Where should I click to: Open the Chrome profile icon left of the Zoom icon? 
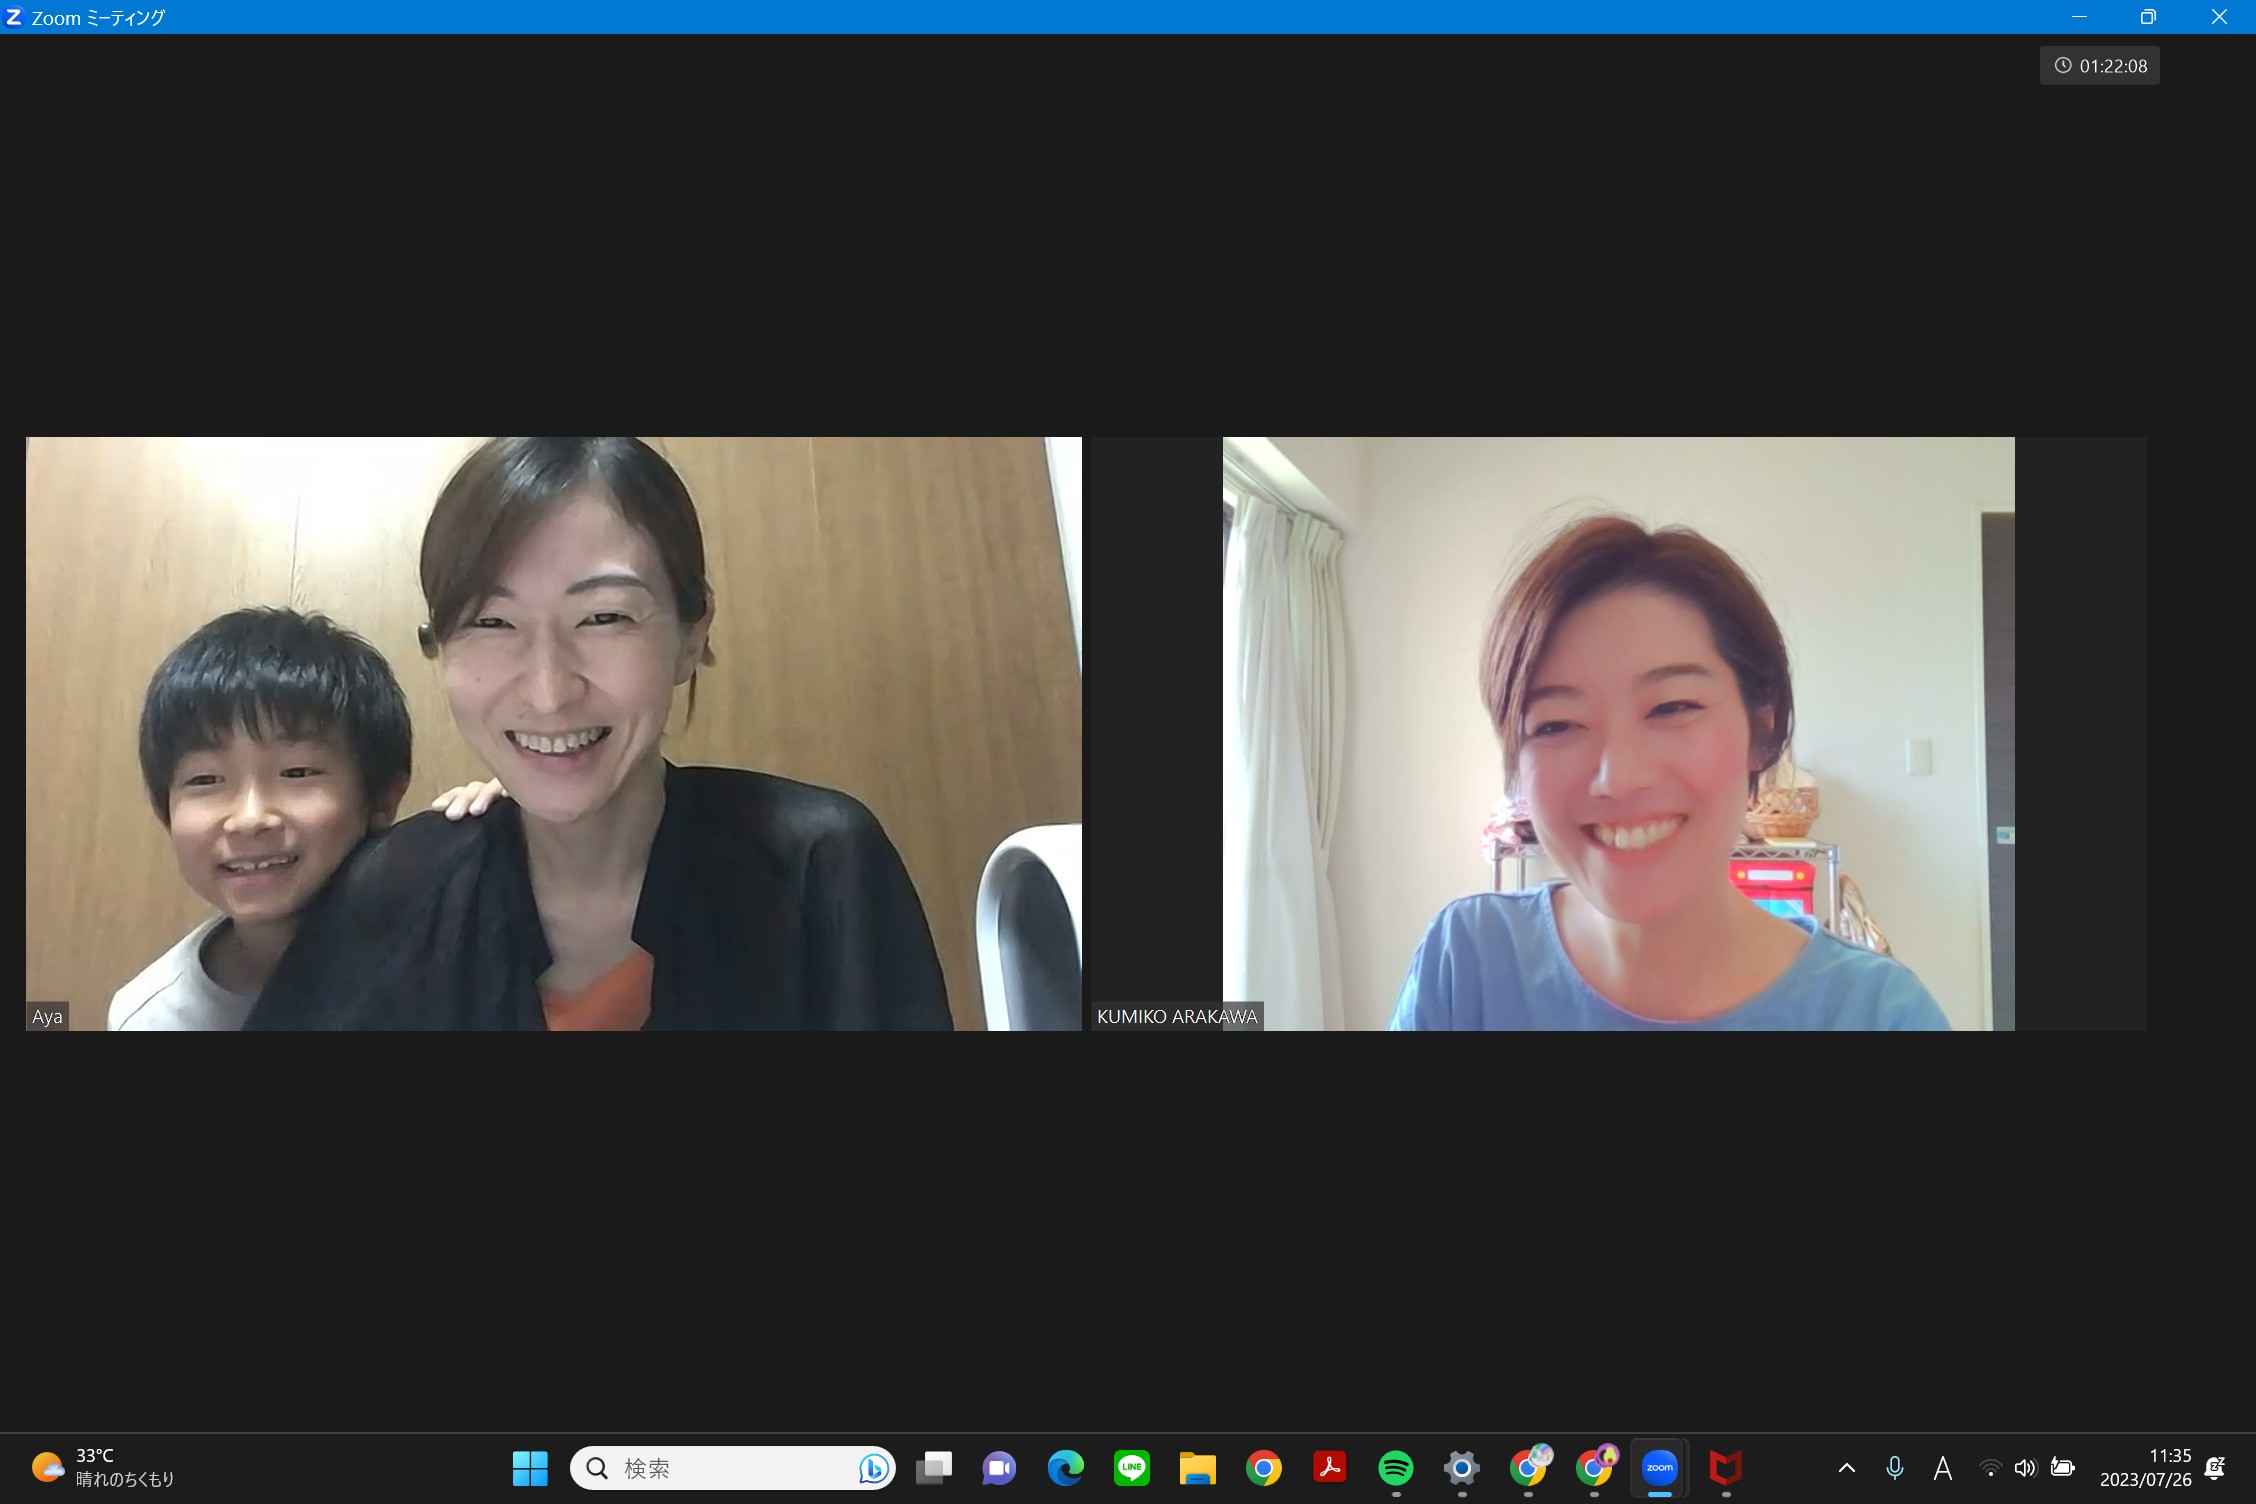pos(1596,1466)
